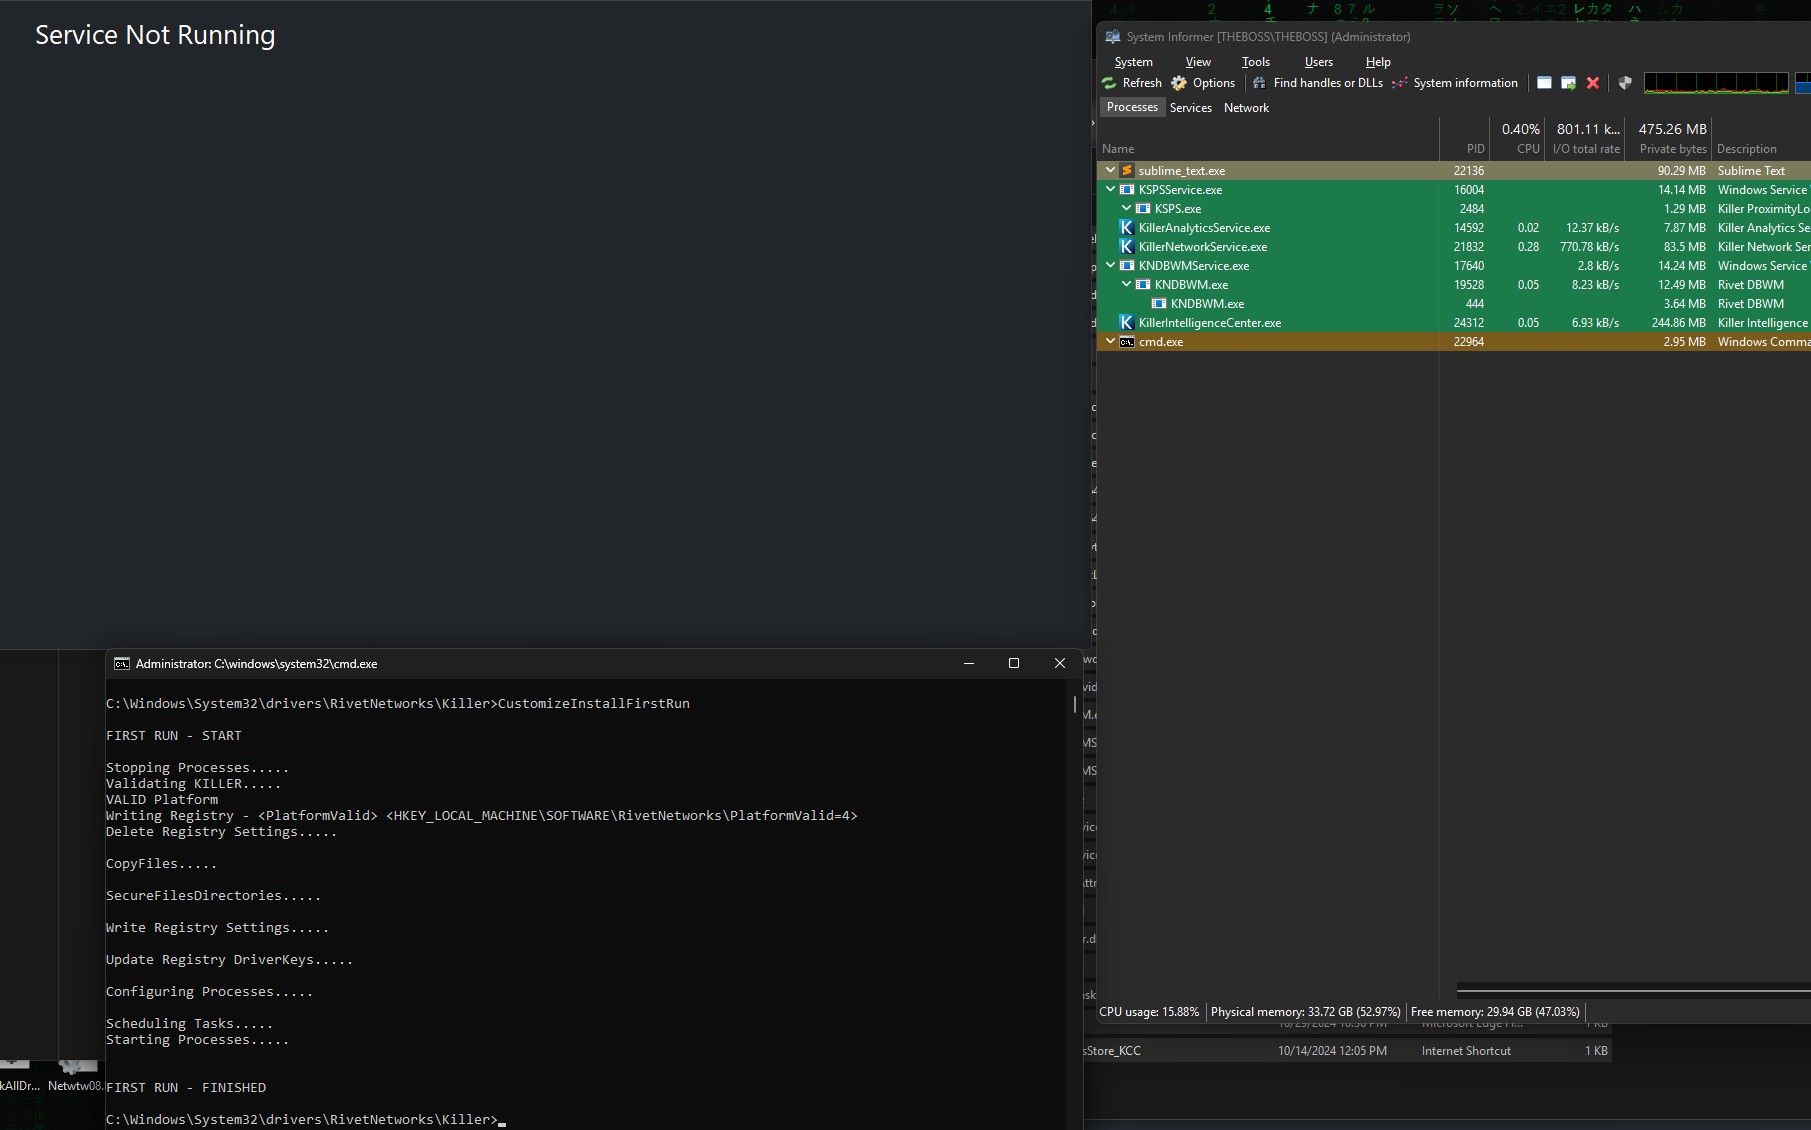Viewport: 1811px width, 1130px height.
Task: Select the KSPS.exe process row name
Action: click(x=1178, y=209)
